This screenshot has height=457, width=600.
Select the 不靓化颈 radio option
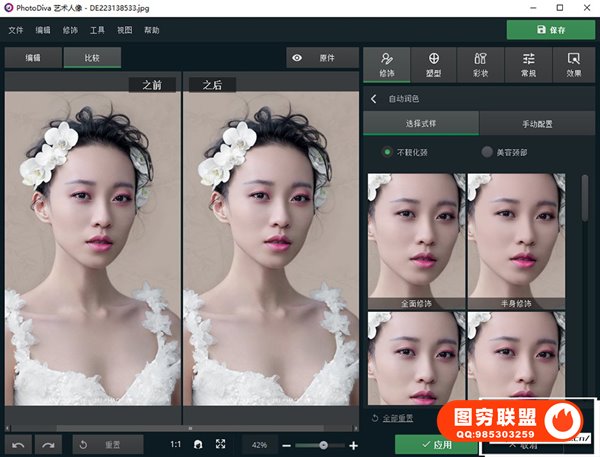pyautogui.click(x=388, y=152)
